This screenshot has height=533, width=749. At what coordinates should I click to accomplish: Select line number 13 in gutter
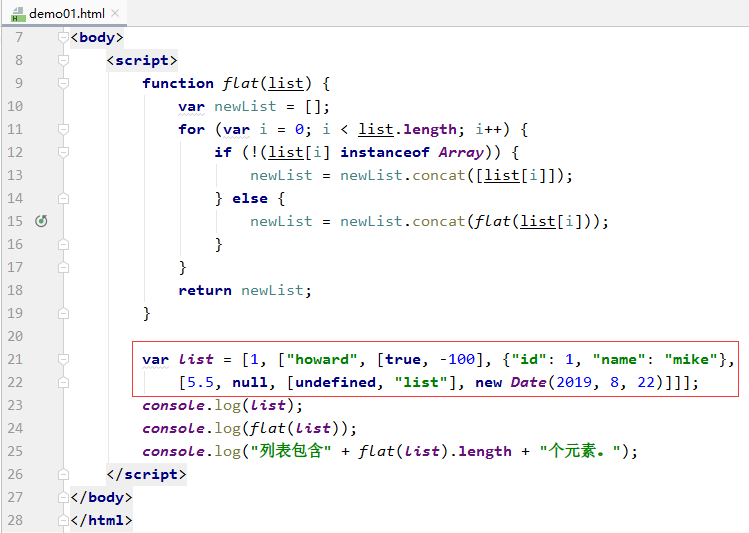click(x=15, y=175)
